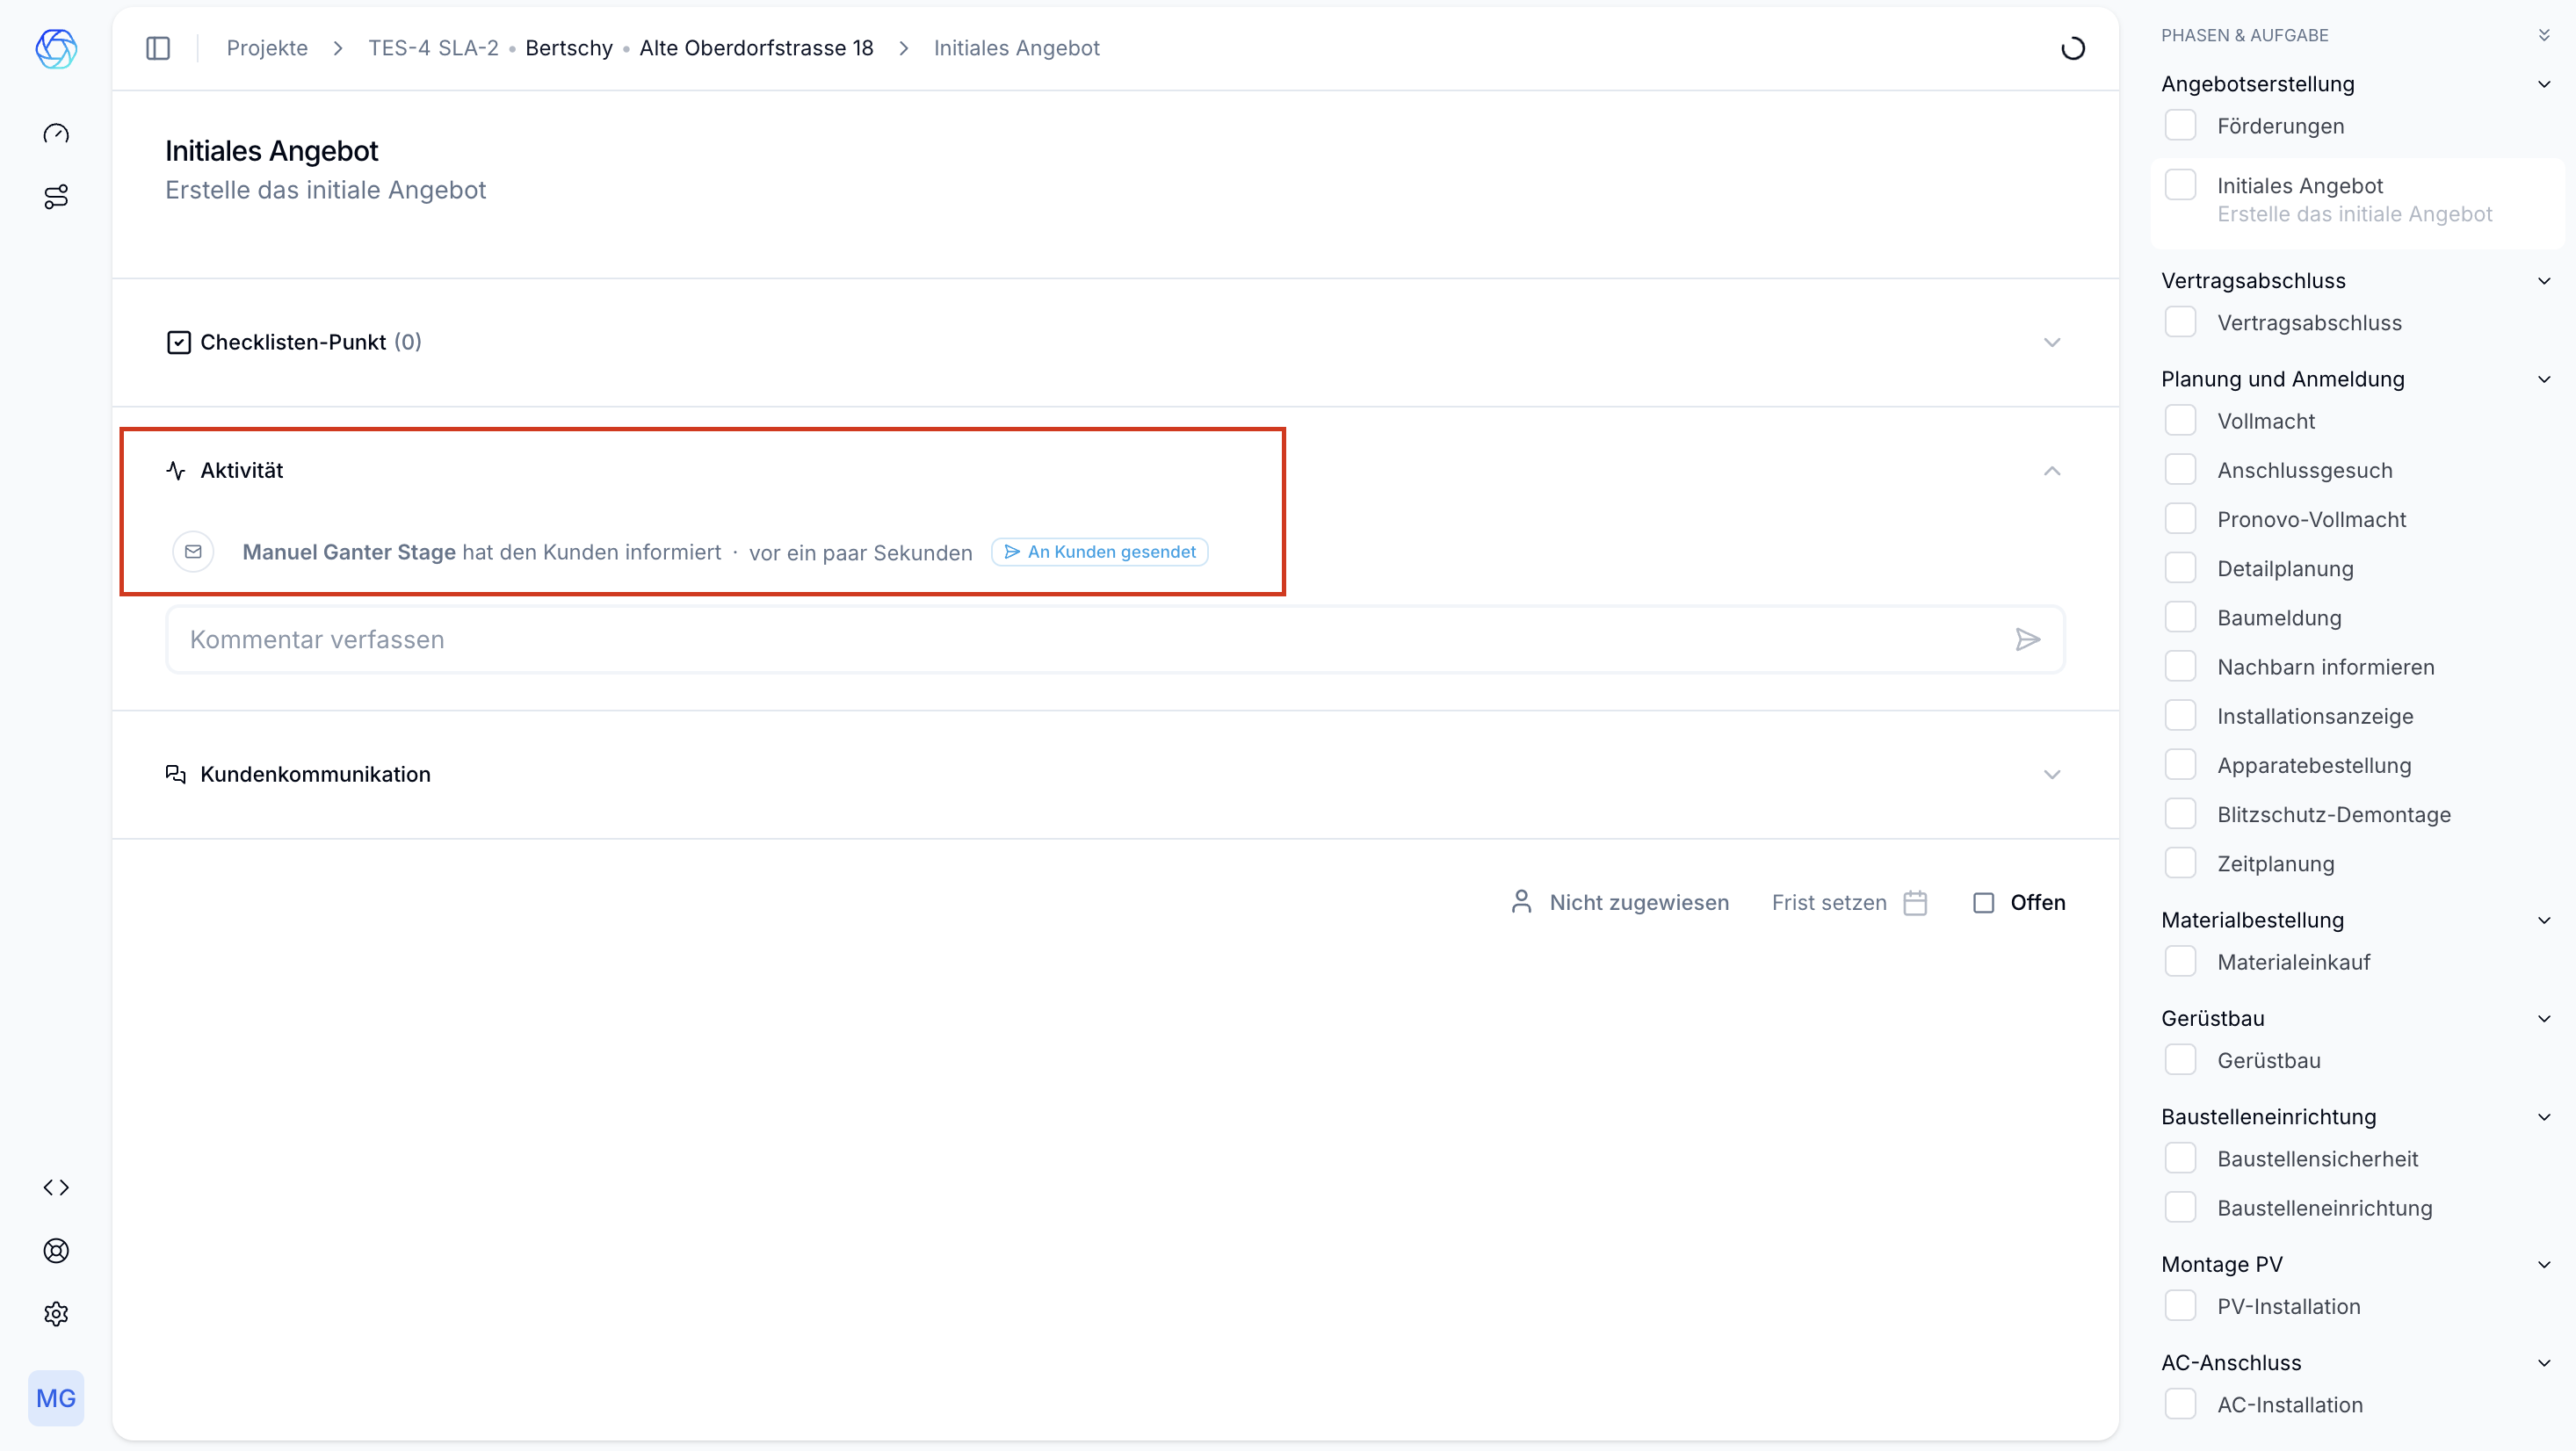
Task: Open the workflow pipeline icon in sidebar
Action: click(56, 196)
